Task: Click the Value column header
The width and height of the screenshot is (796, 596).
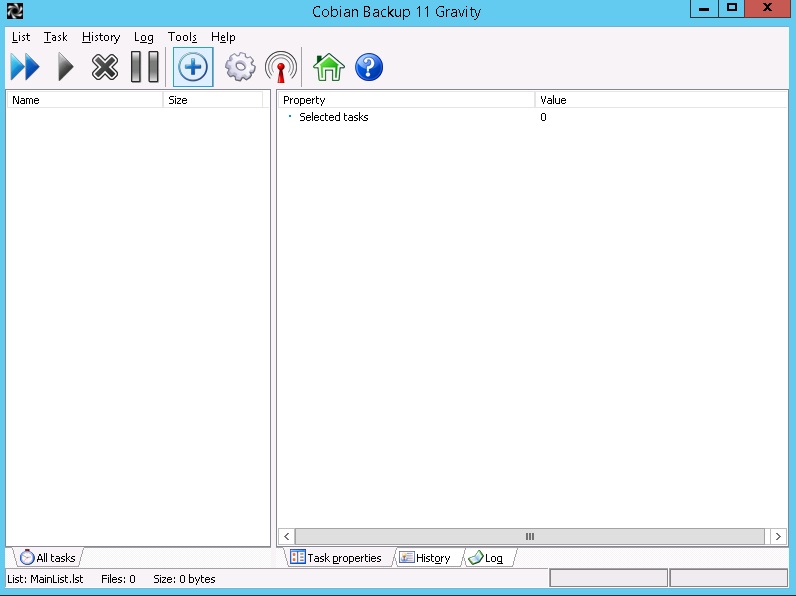Action: pyautogui.click(x=661, y=100)
